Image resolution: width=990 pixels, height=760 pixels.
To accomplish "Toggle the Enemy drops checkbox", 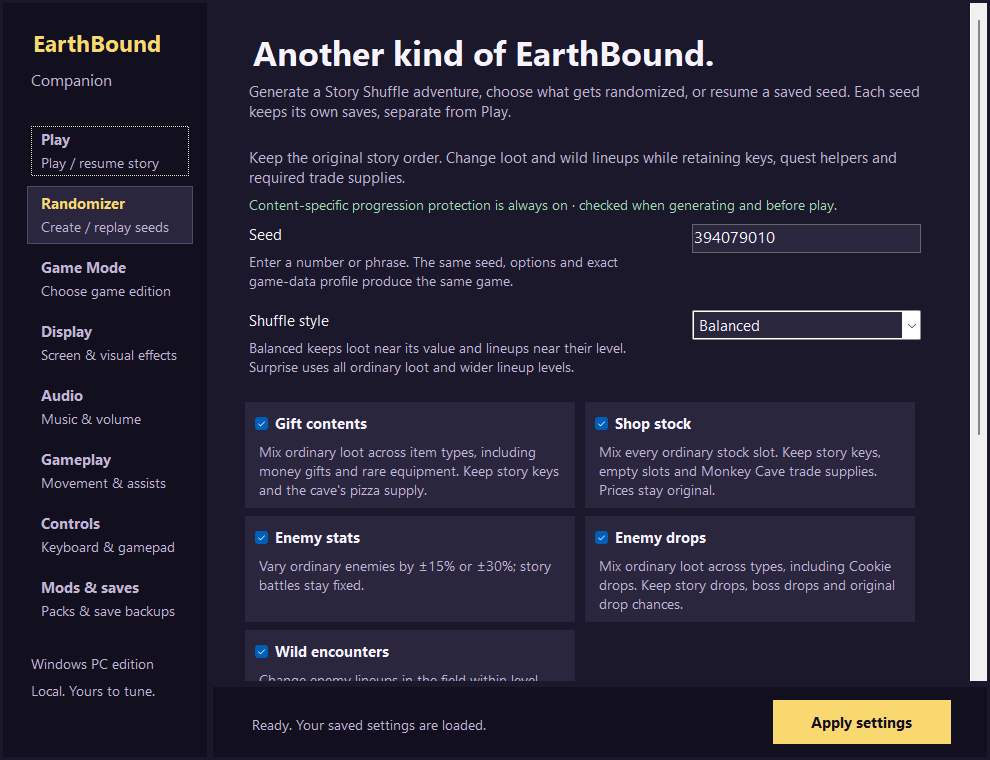I will point(602,538).
